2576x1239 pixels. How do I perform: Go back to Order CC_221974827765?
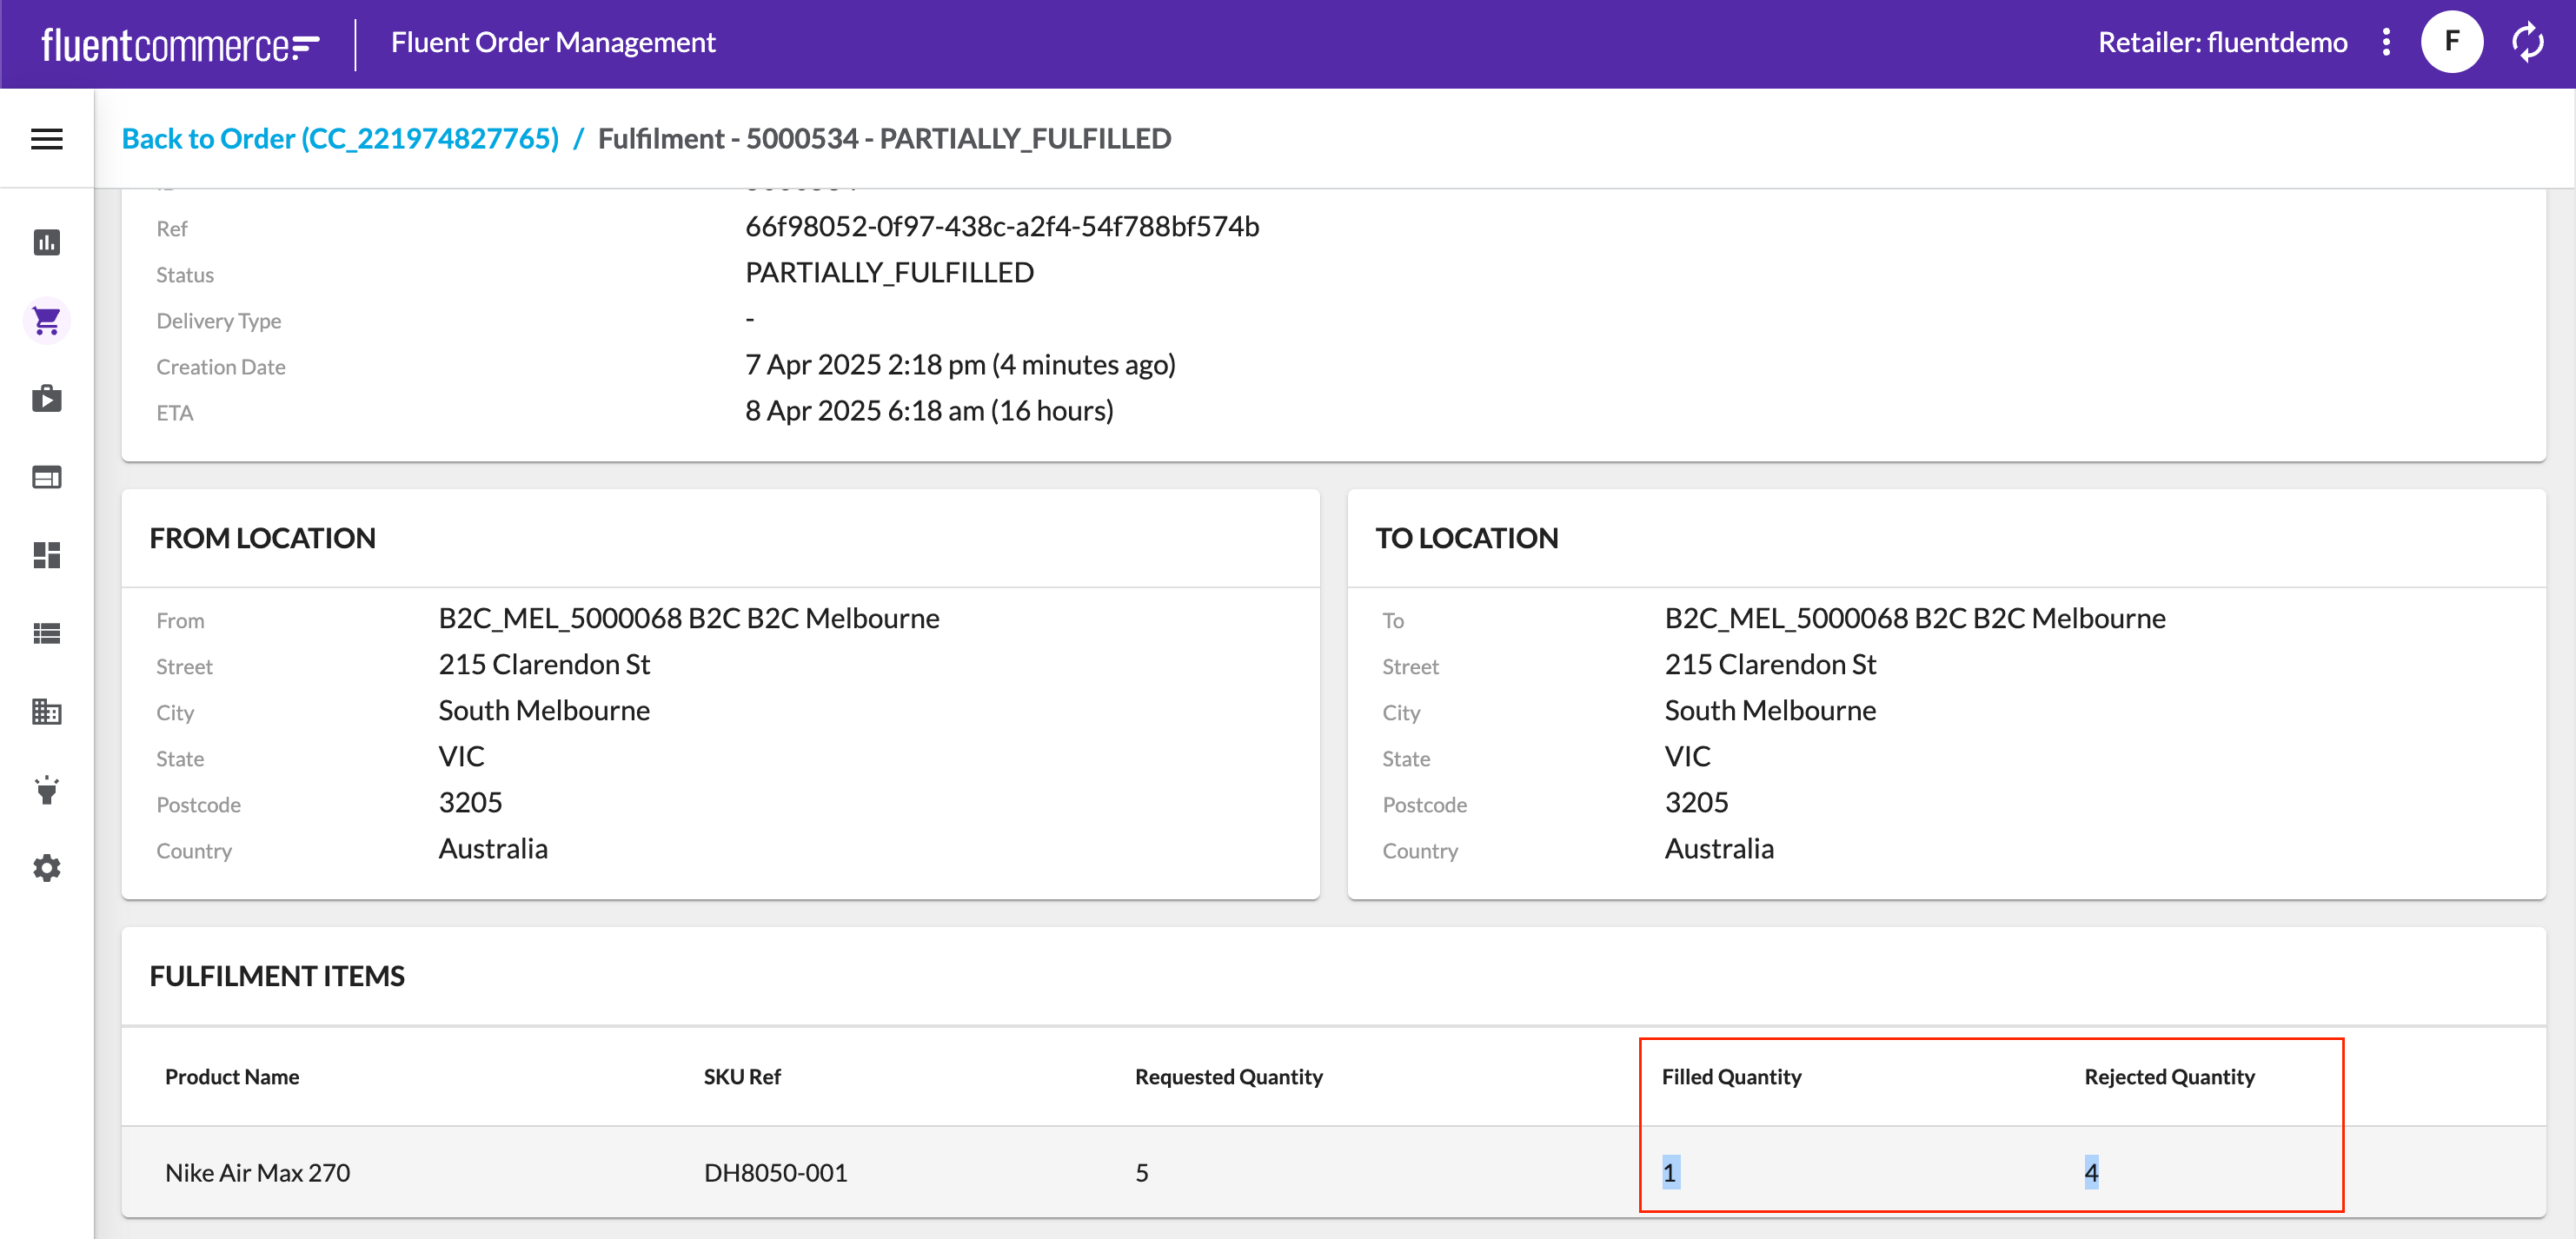[x=340, y=139]
